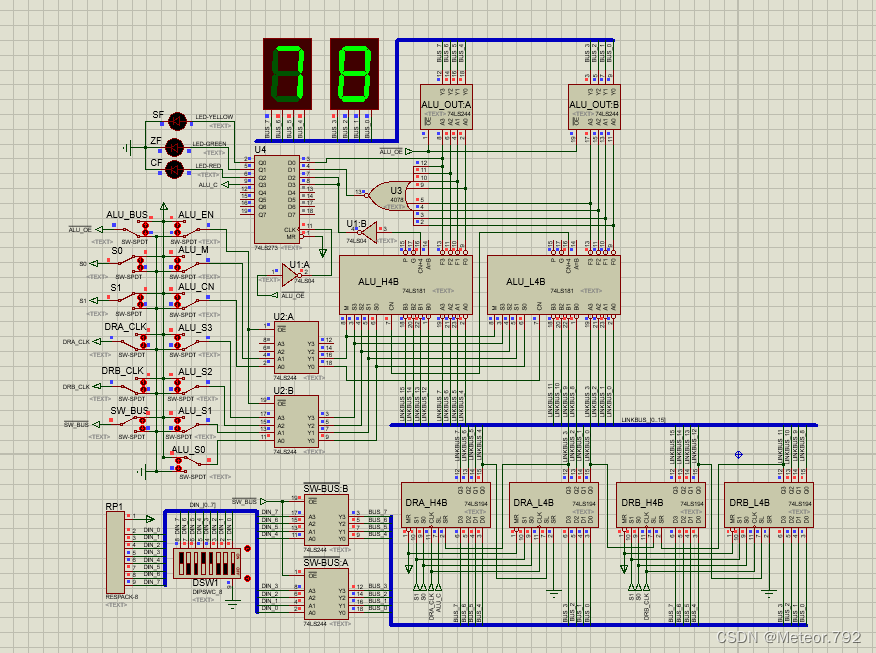Click the LINKBUS_[0..15] bus label
Image resolution: width=876 pixels, height=653 pixels.
click(644, 420)
